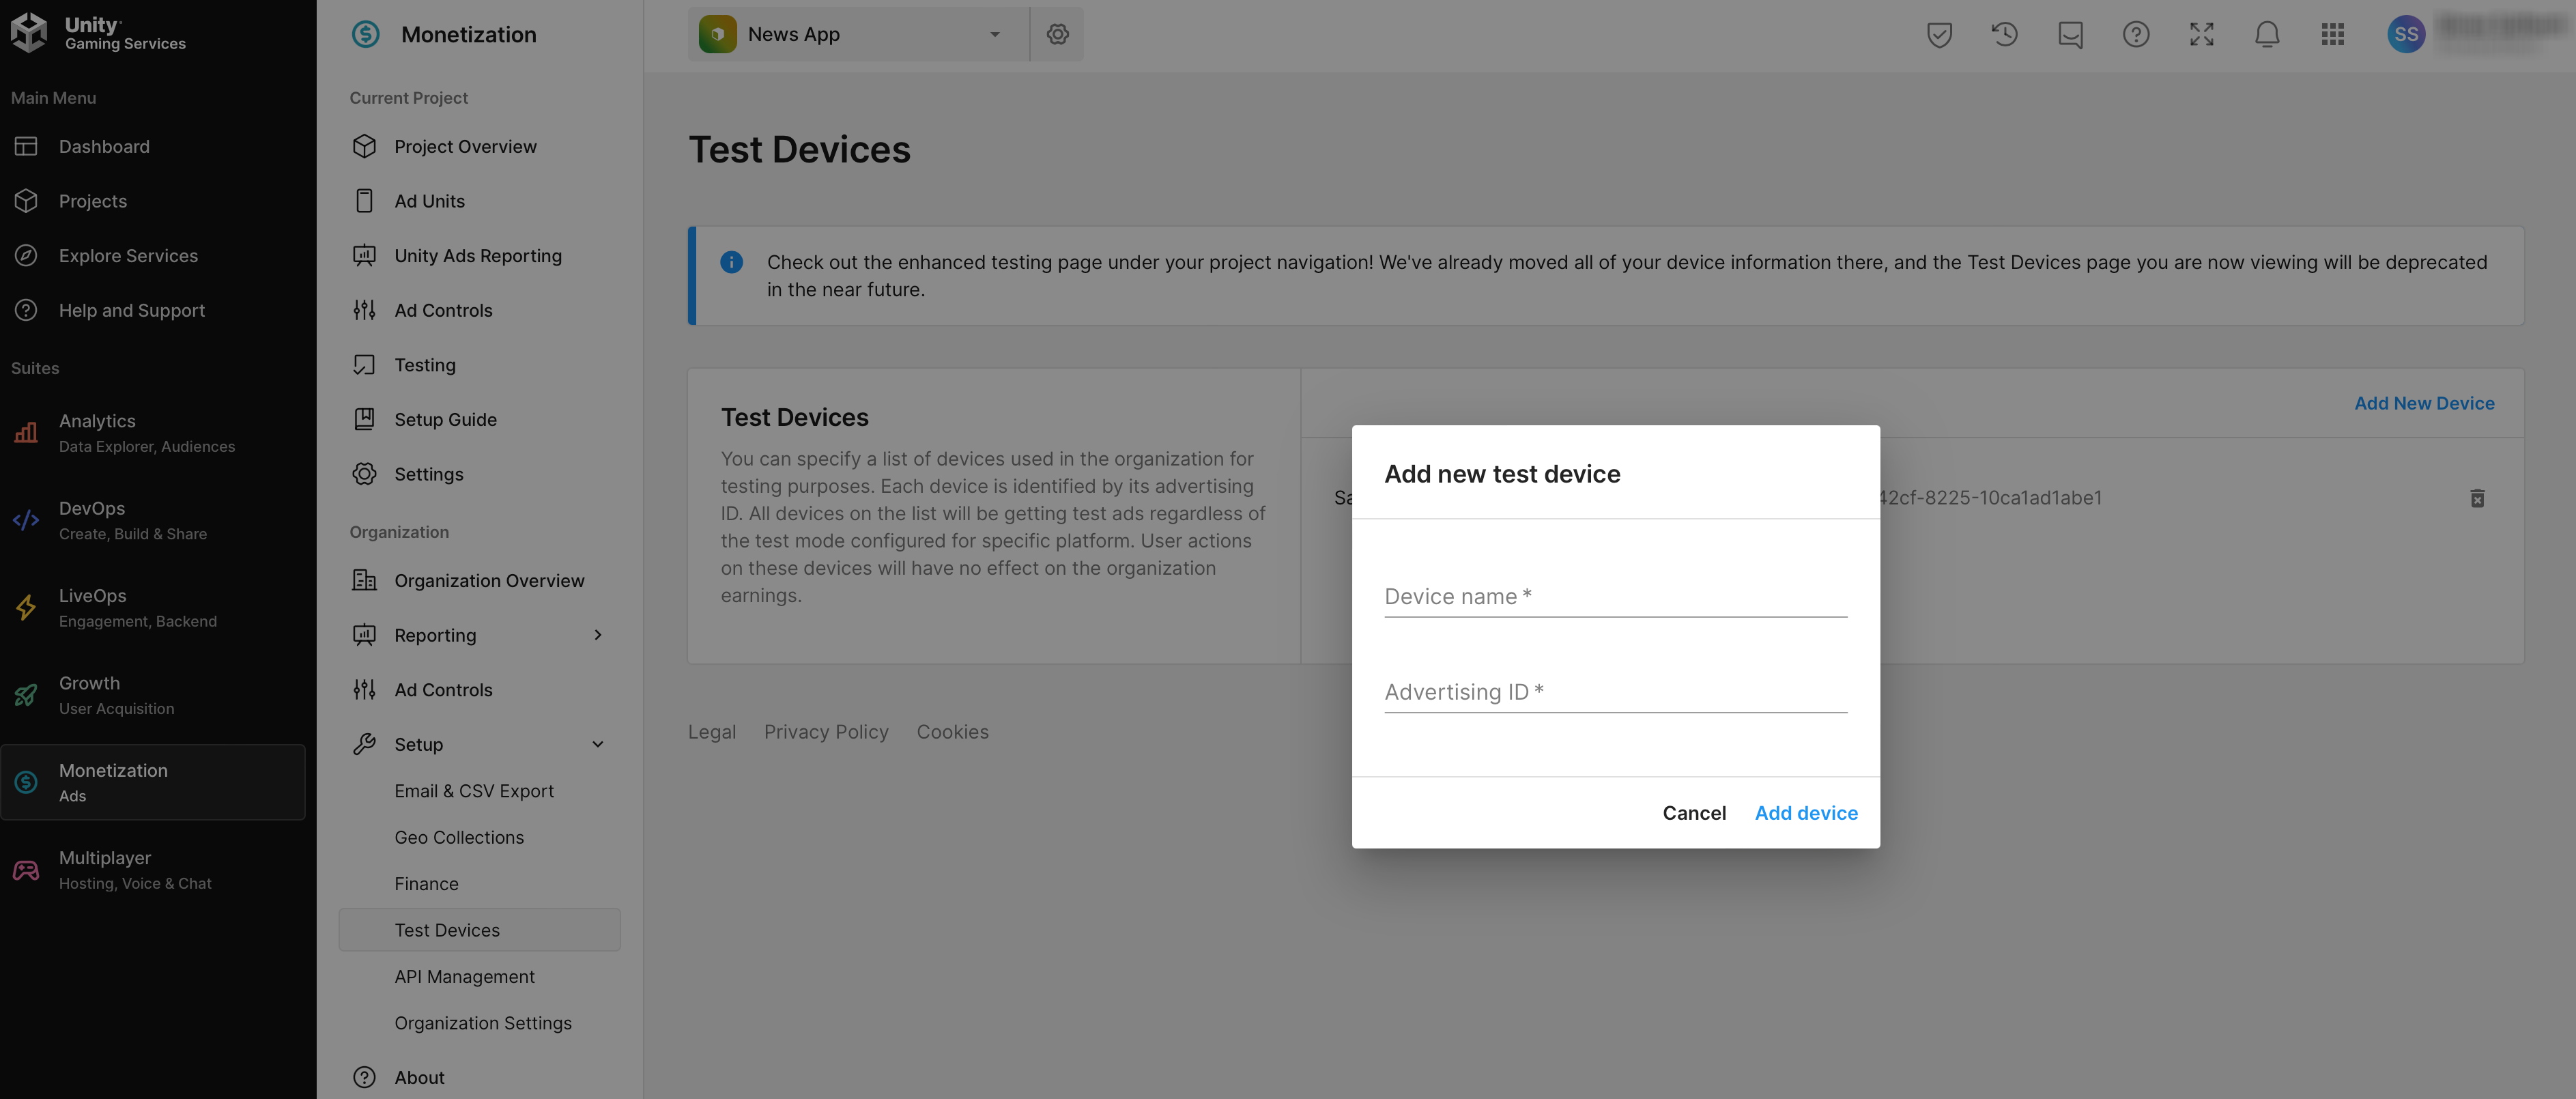
Task: Click the delete trash icon for test device
Action: pos(2477,498)
